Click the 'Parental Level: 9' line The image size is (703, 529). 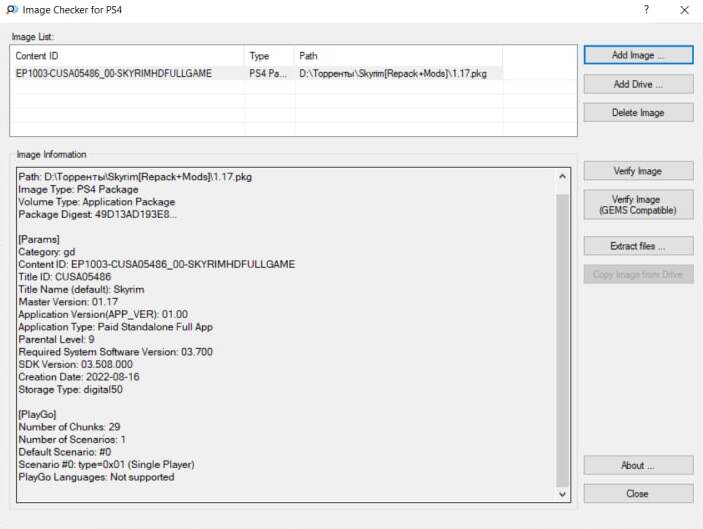[56, 339]
